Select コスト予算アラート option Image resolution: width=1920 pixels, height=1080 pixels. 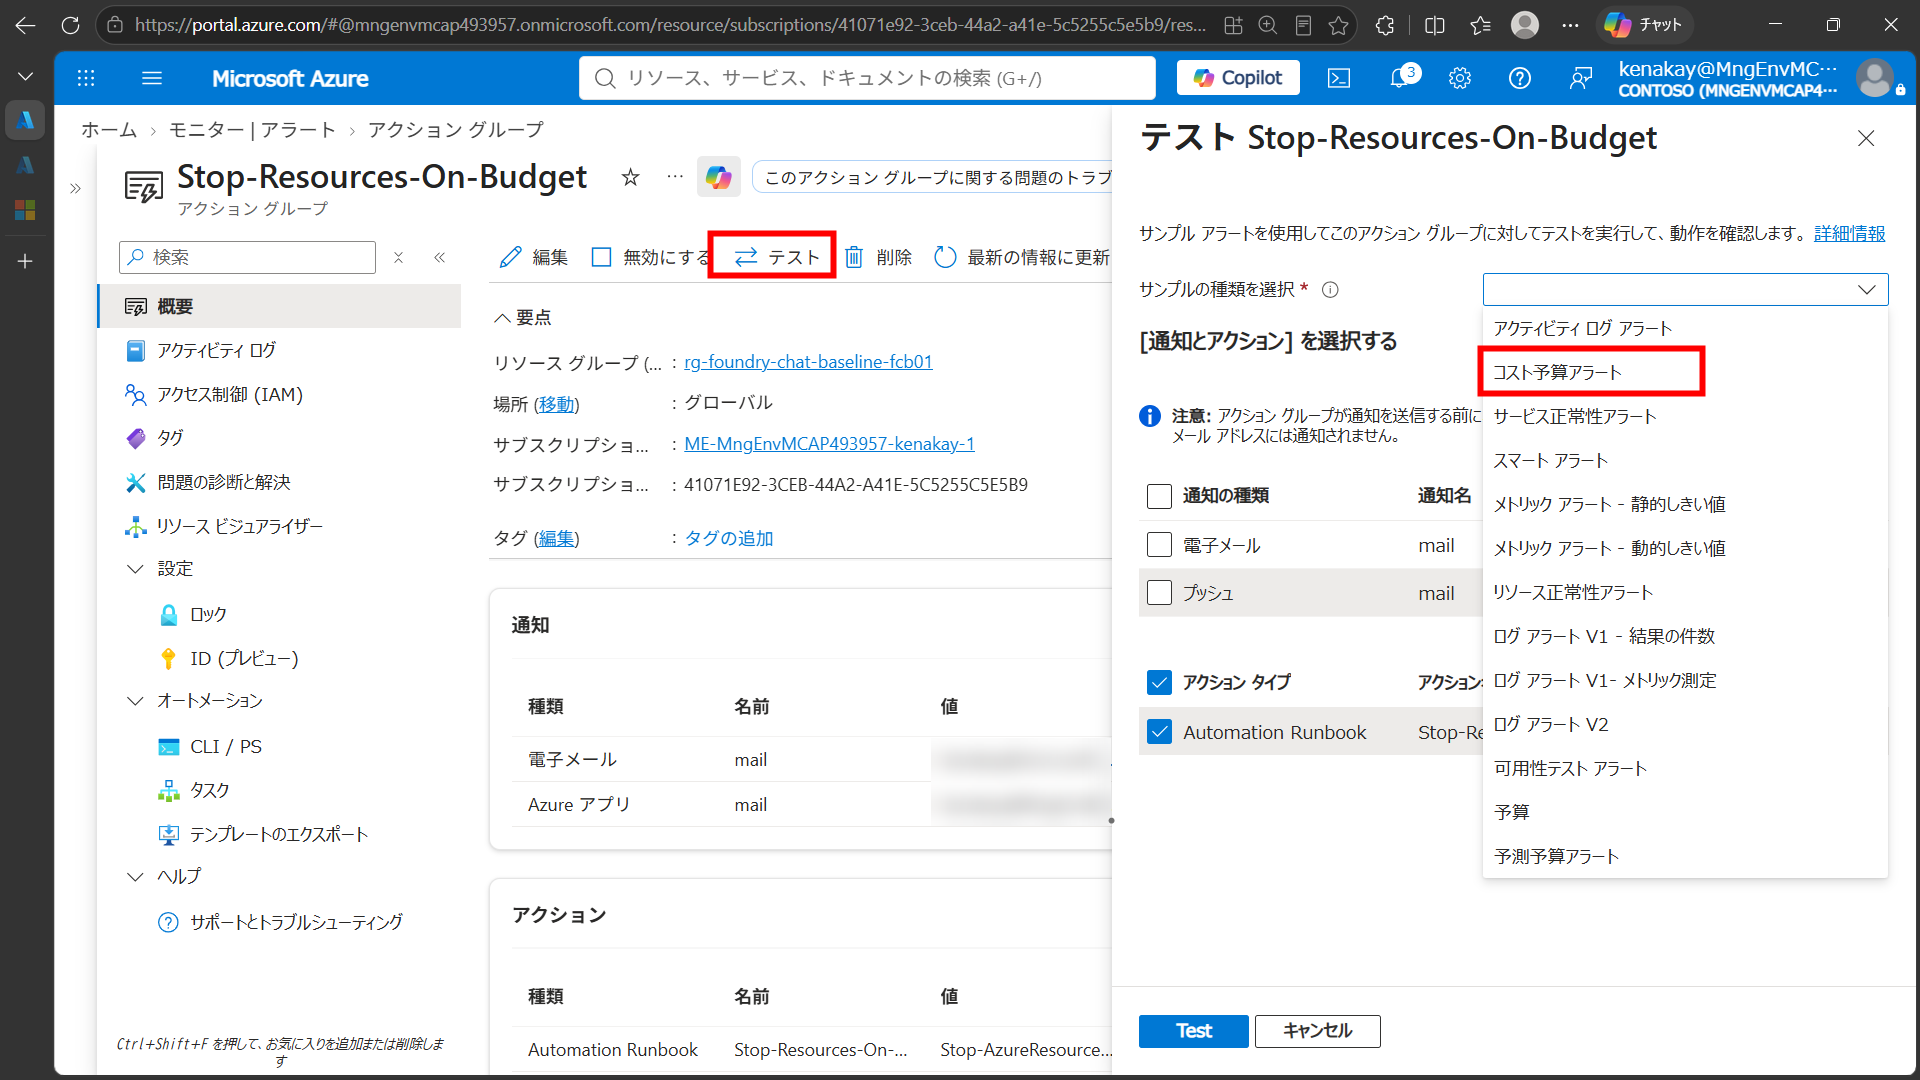click(1685, 372)
